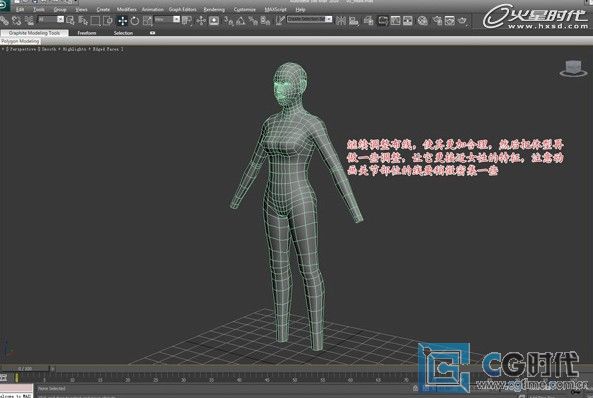Click the ViewCube in the viewport
This screenshot has height=398, width=593.
(x=573, y=68)
